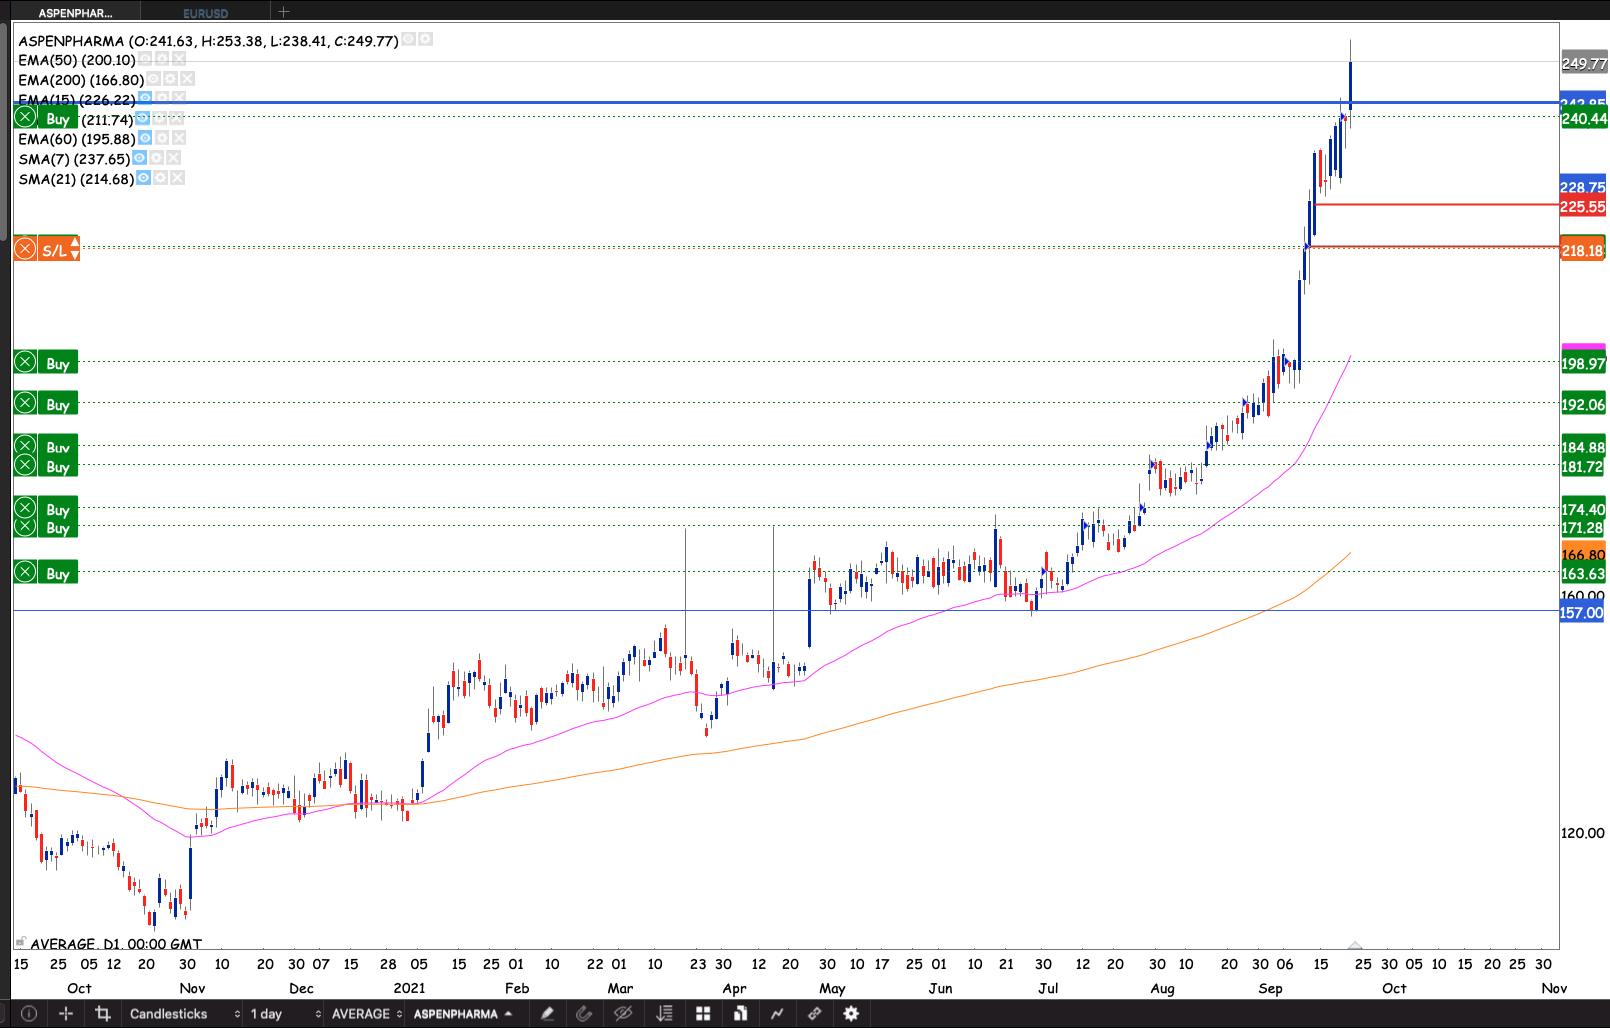Viewport: 1610px width, 1028px height.
Task: Open the grid layout icon
Action: (703, 1013)
